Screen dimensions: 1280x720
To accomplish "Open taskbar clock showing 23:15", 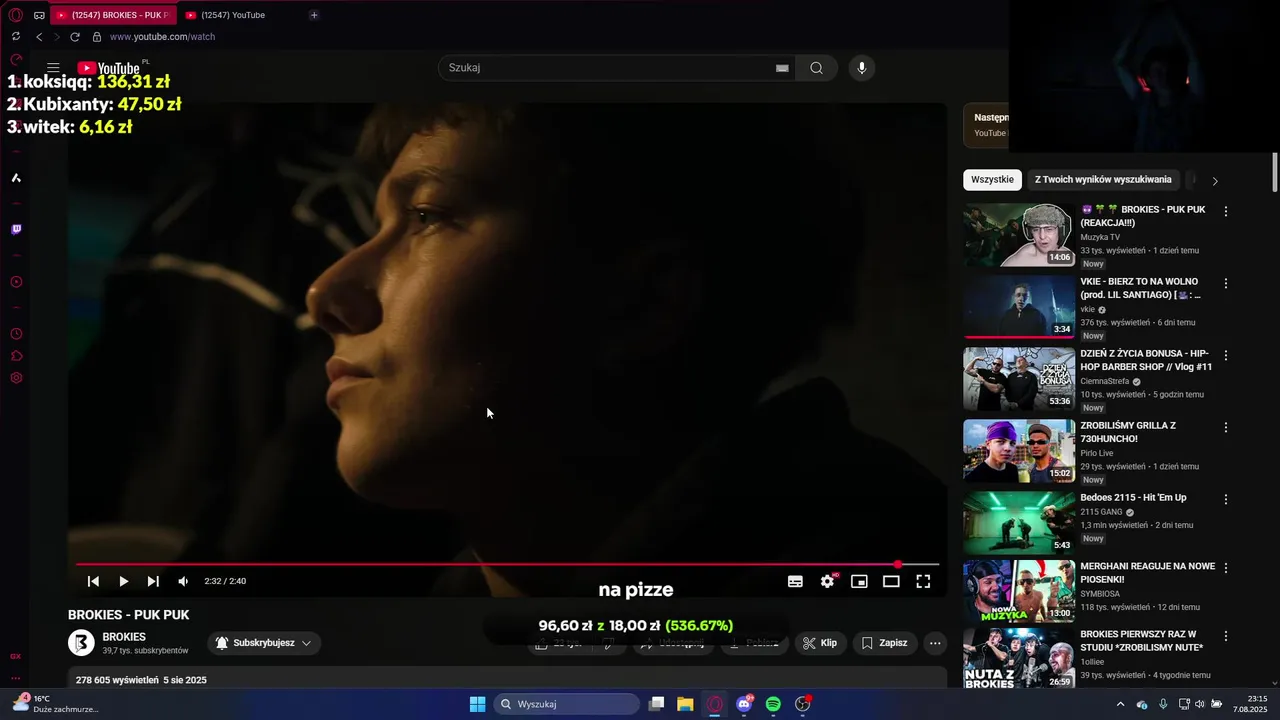I will pyautogui.click(x=1249, y=704).
